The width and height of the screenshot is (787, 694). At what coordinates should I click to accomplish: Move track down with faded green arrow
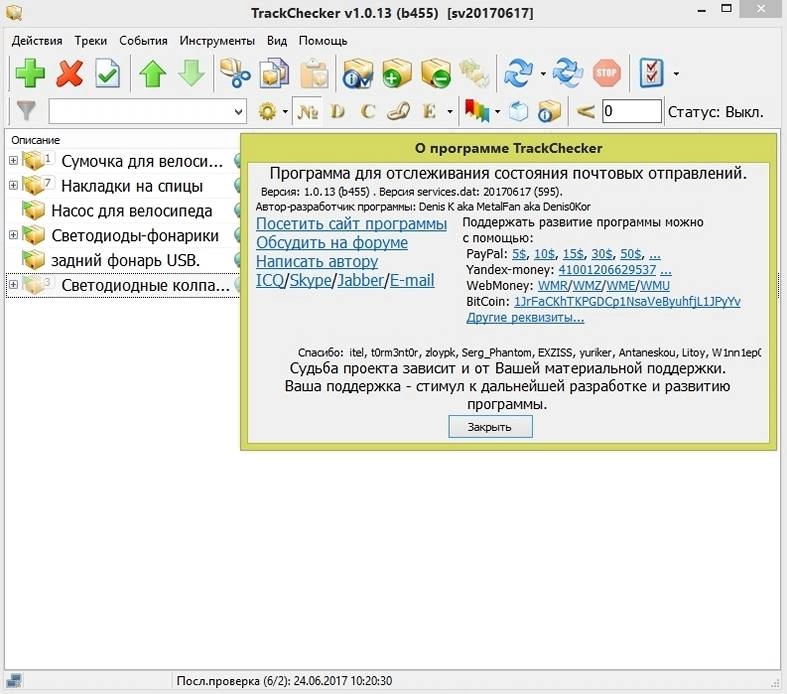[x=191, y=74]
